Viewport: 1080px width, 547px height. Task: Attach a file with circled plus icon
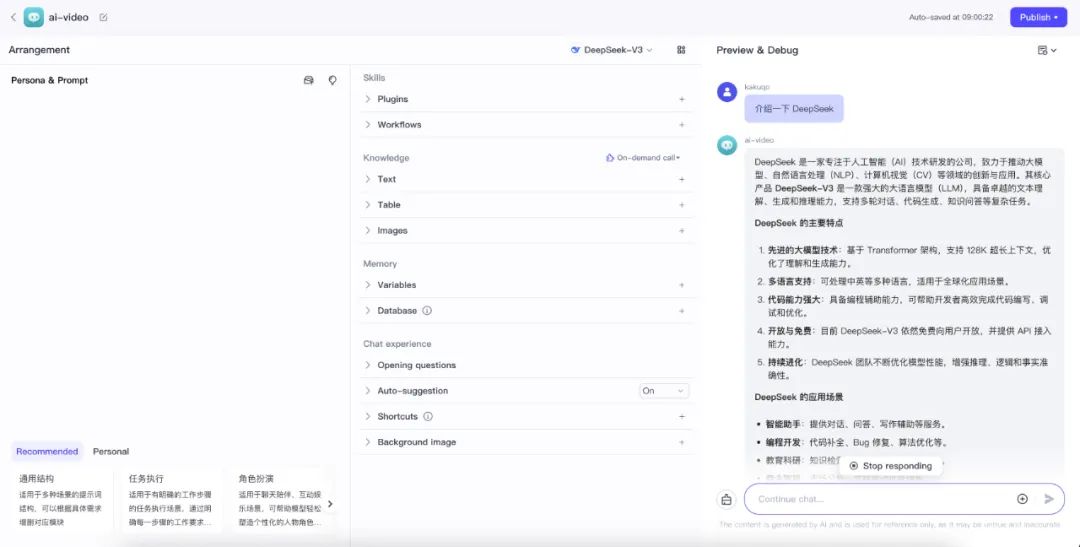tap(1023, 499)
